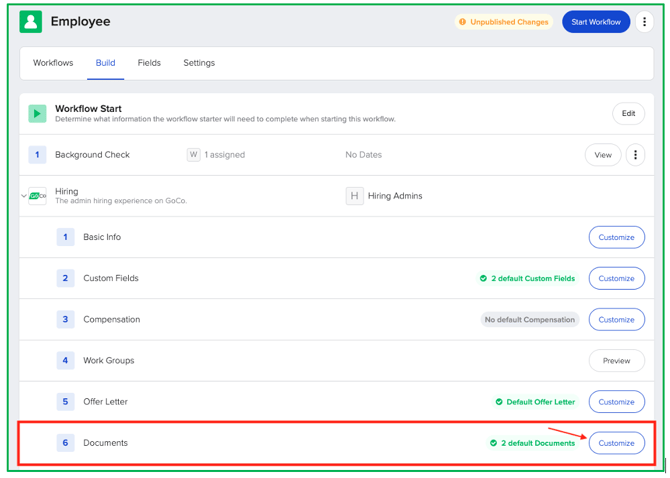This screenshot has width=670, height=478.
Task: Collapse the Hiring section chevron
Action: [x=24, y=196]
